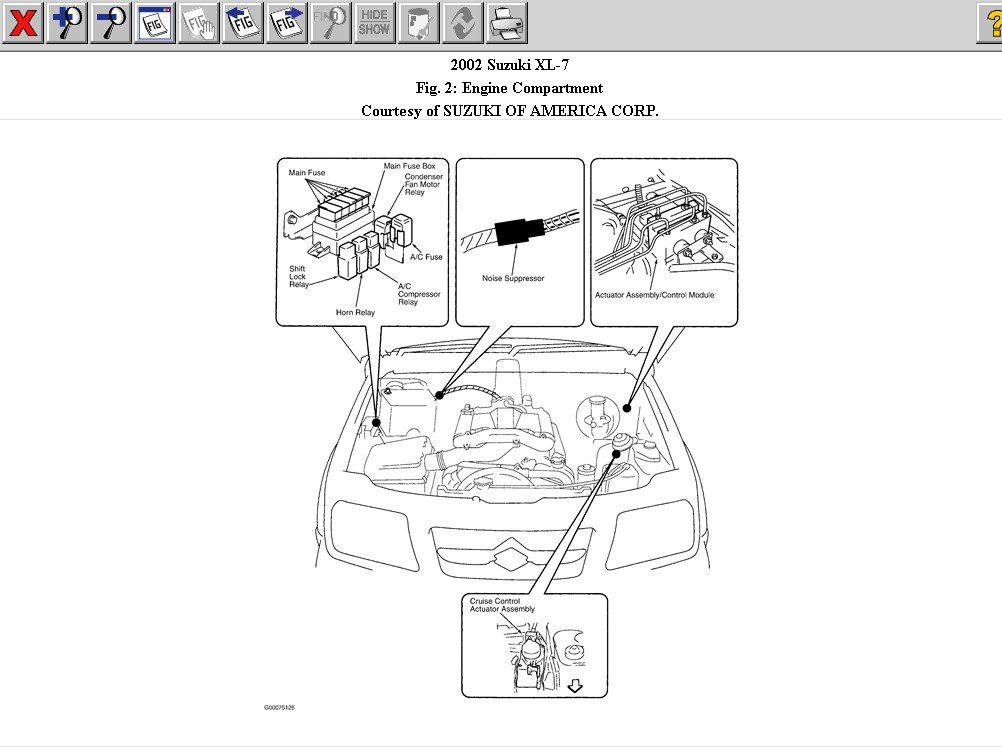The image size is (1002, 747).
Task: Zoom in with the plus magnifier icon
Action: 66,23
